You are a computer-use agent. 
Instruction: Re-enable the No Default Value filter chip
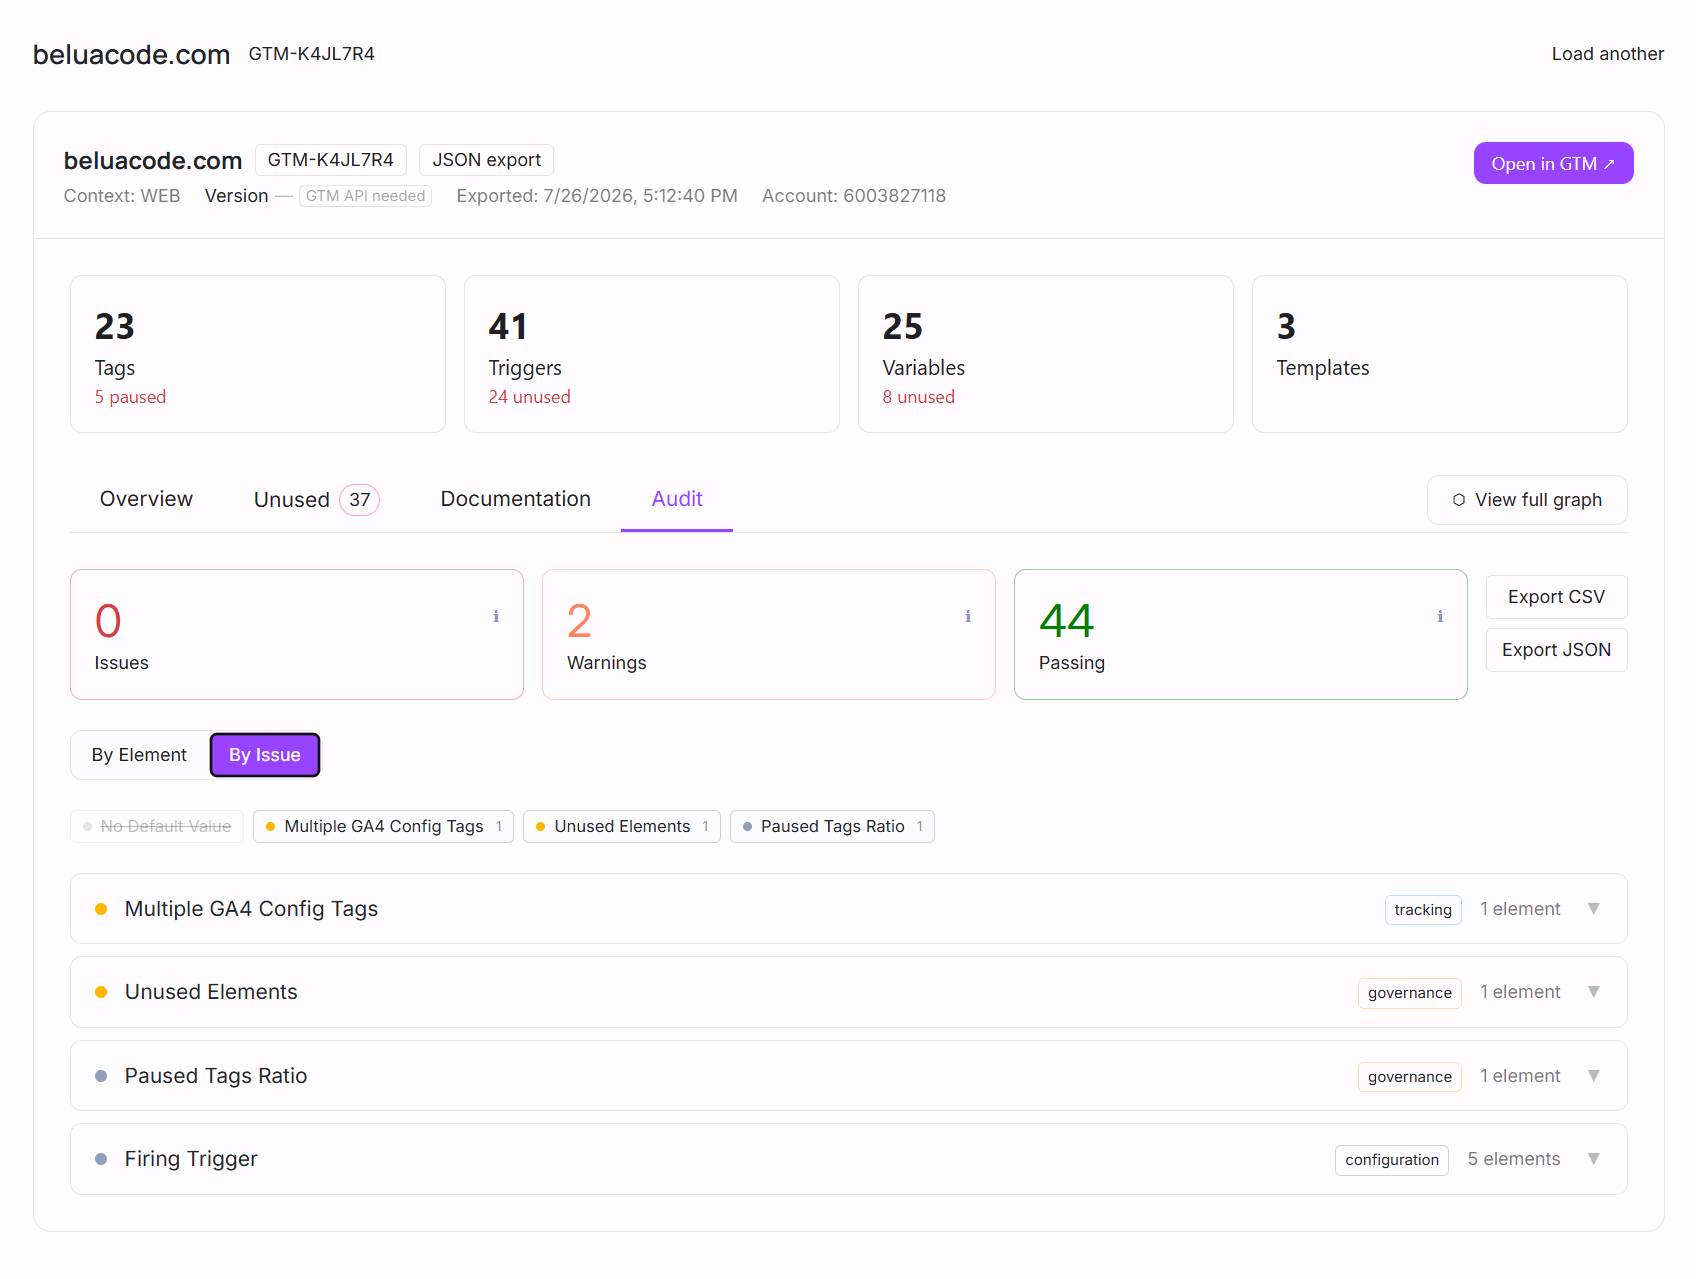pos(157,826)
